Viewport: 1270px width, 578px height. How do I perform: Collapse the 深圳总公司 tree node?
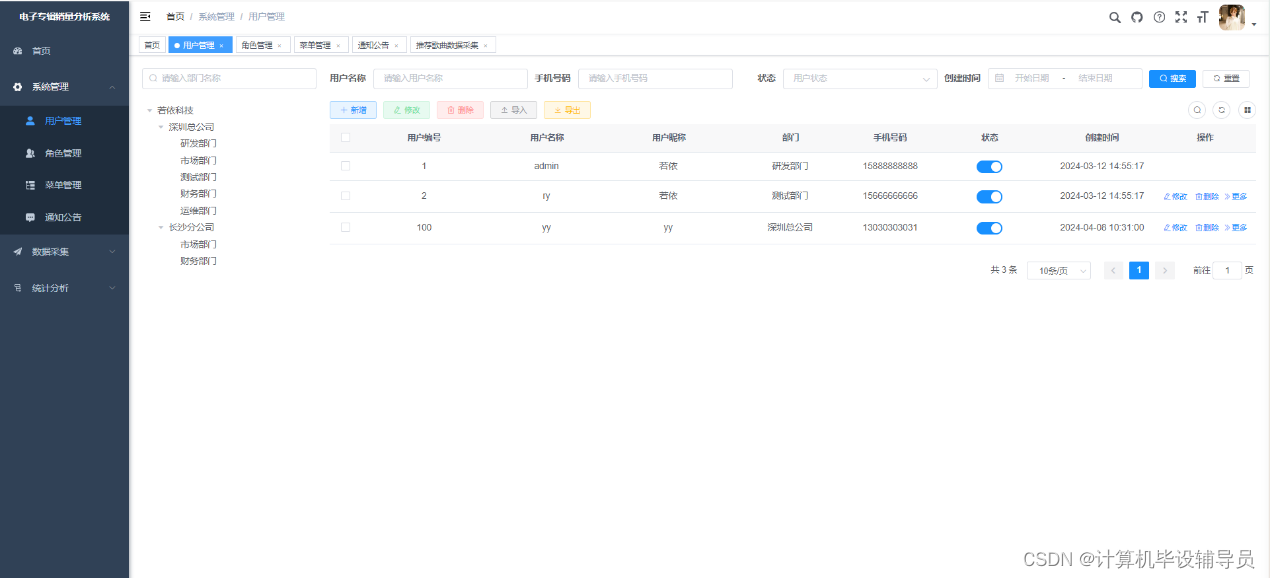tap(161, 127)
